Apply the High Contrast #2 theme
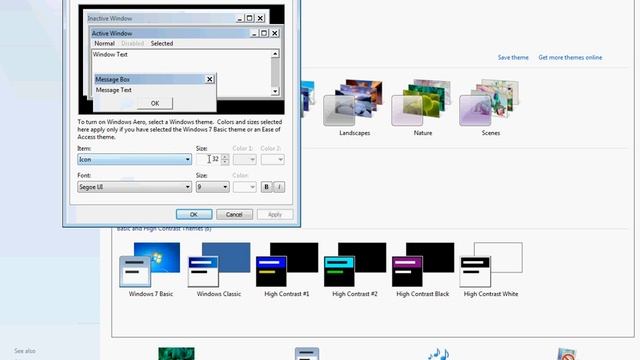The image size is (640, 360). pos(355,269)
